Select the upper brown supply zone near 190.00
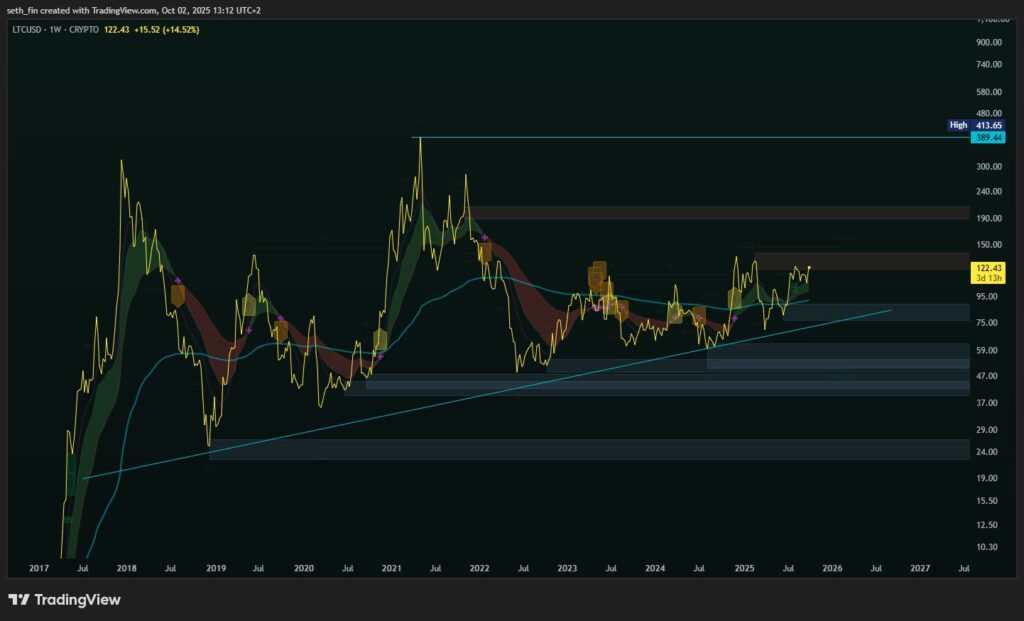This screenshot has height=621, width=1024. (720, 213)
